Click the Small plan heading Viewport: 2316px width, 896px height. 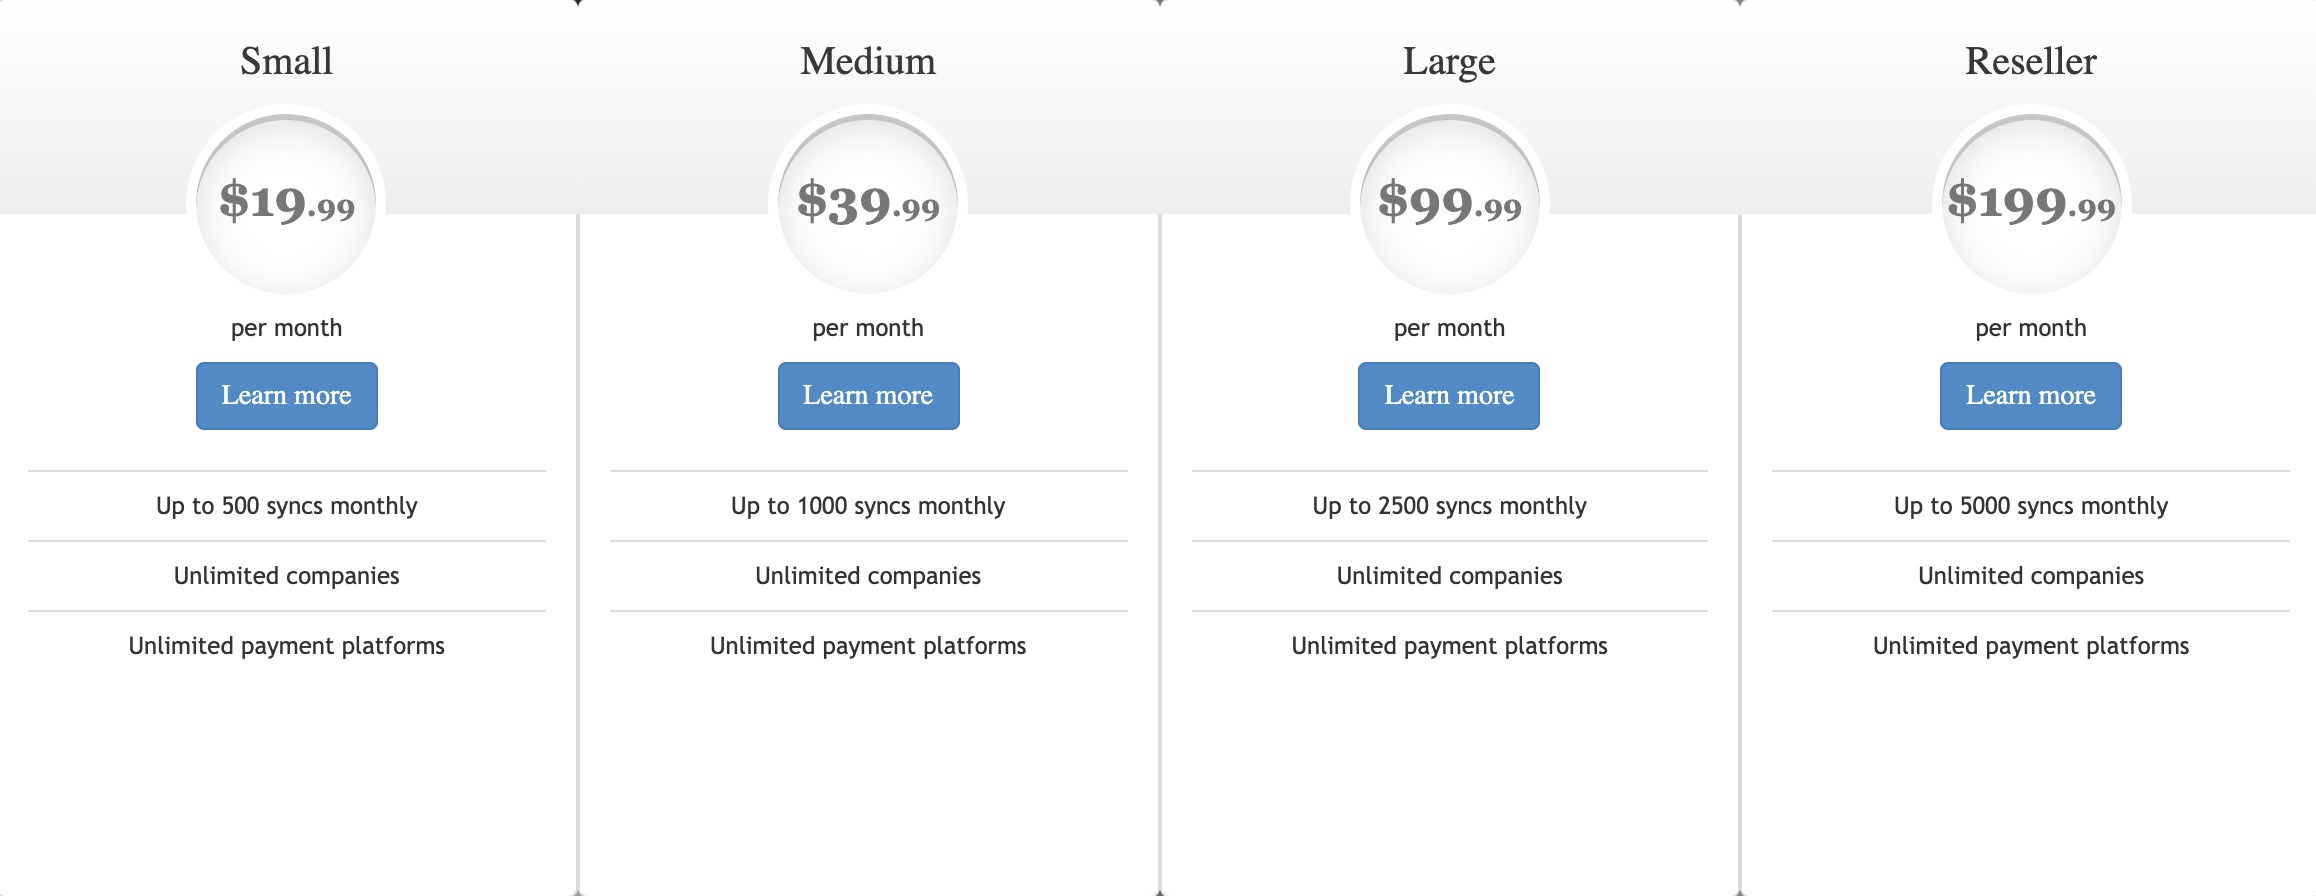[287, 61]
